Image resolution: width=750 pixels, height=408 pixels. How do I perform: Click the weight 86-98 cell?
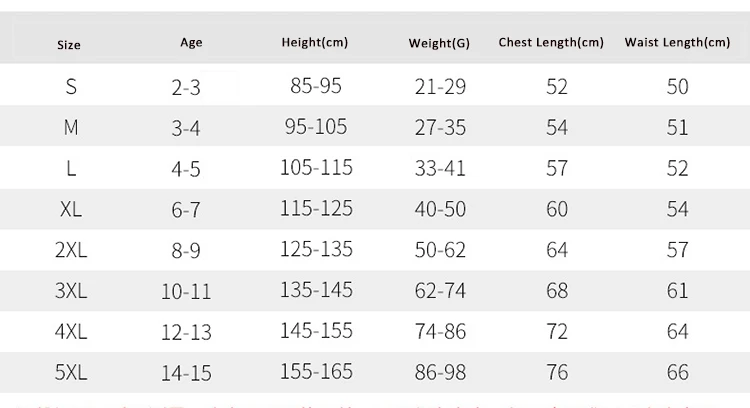[440, 373]
